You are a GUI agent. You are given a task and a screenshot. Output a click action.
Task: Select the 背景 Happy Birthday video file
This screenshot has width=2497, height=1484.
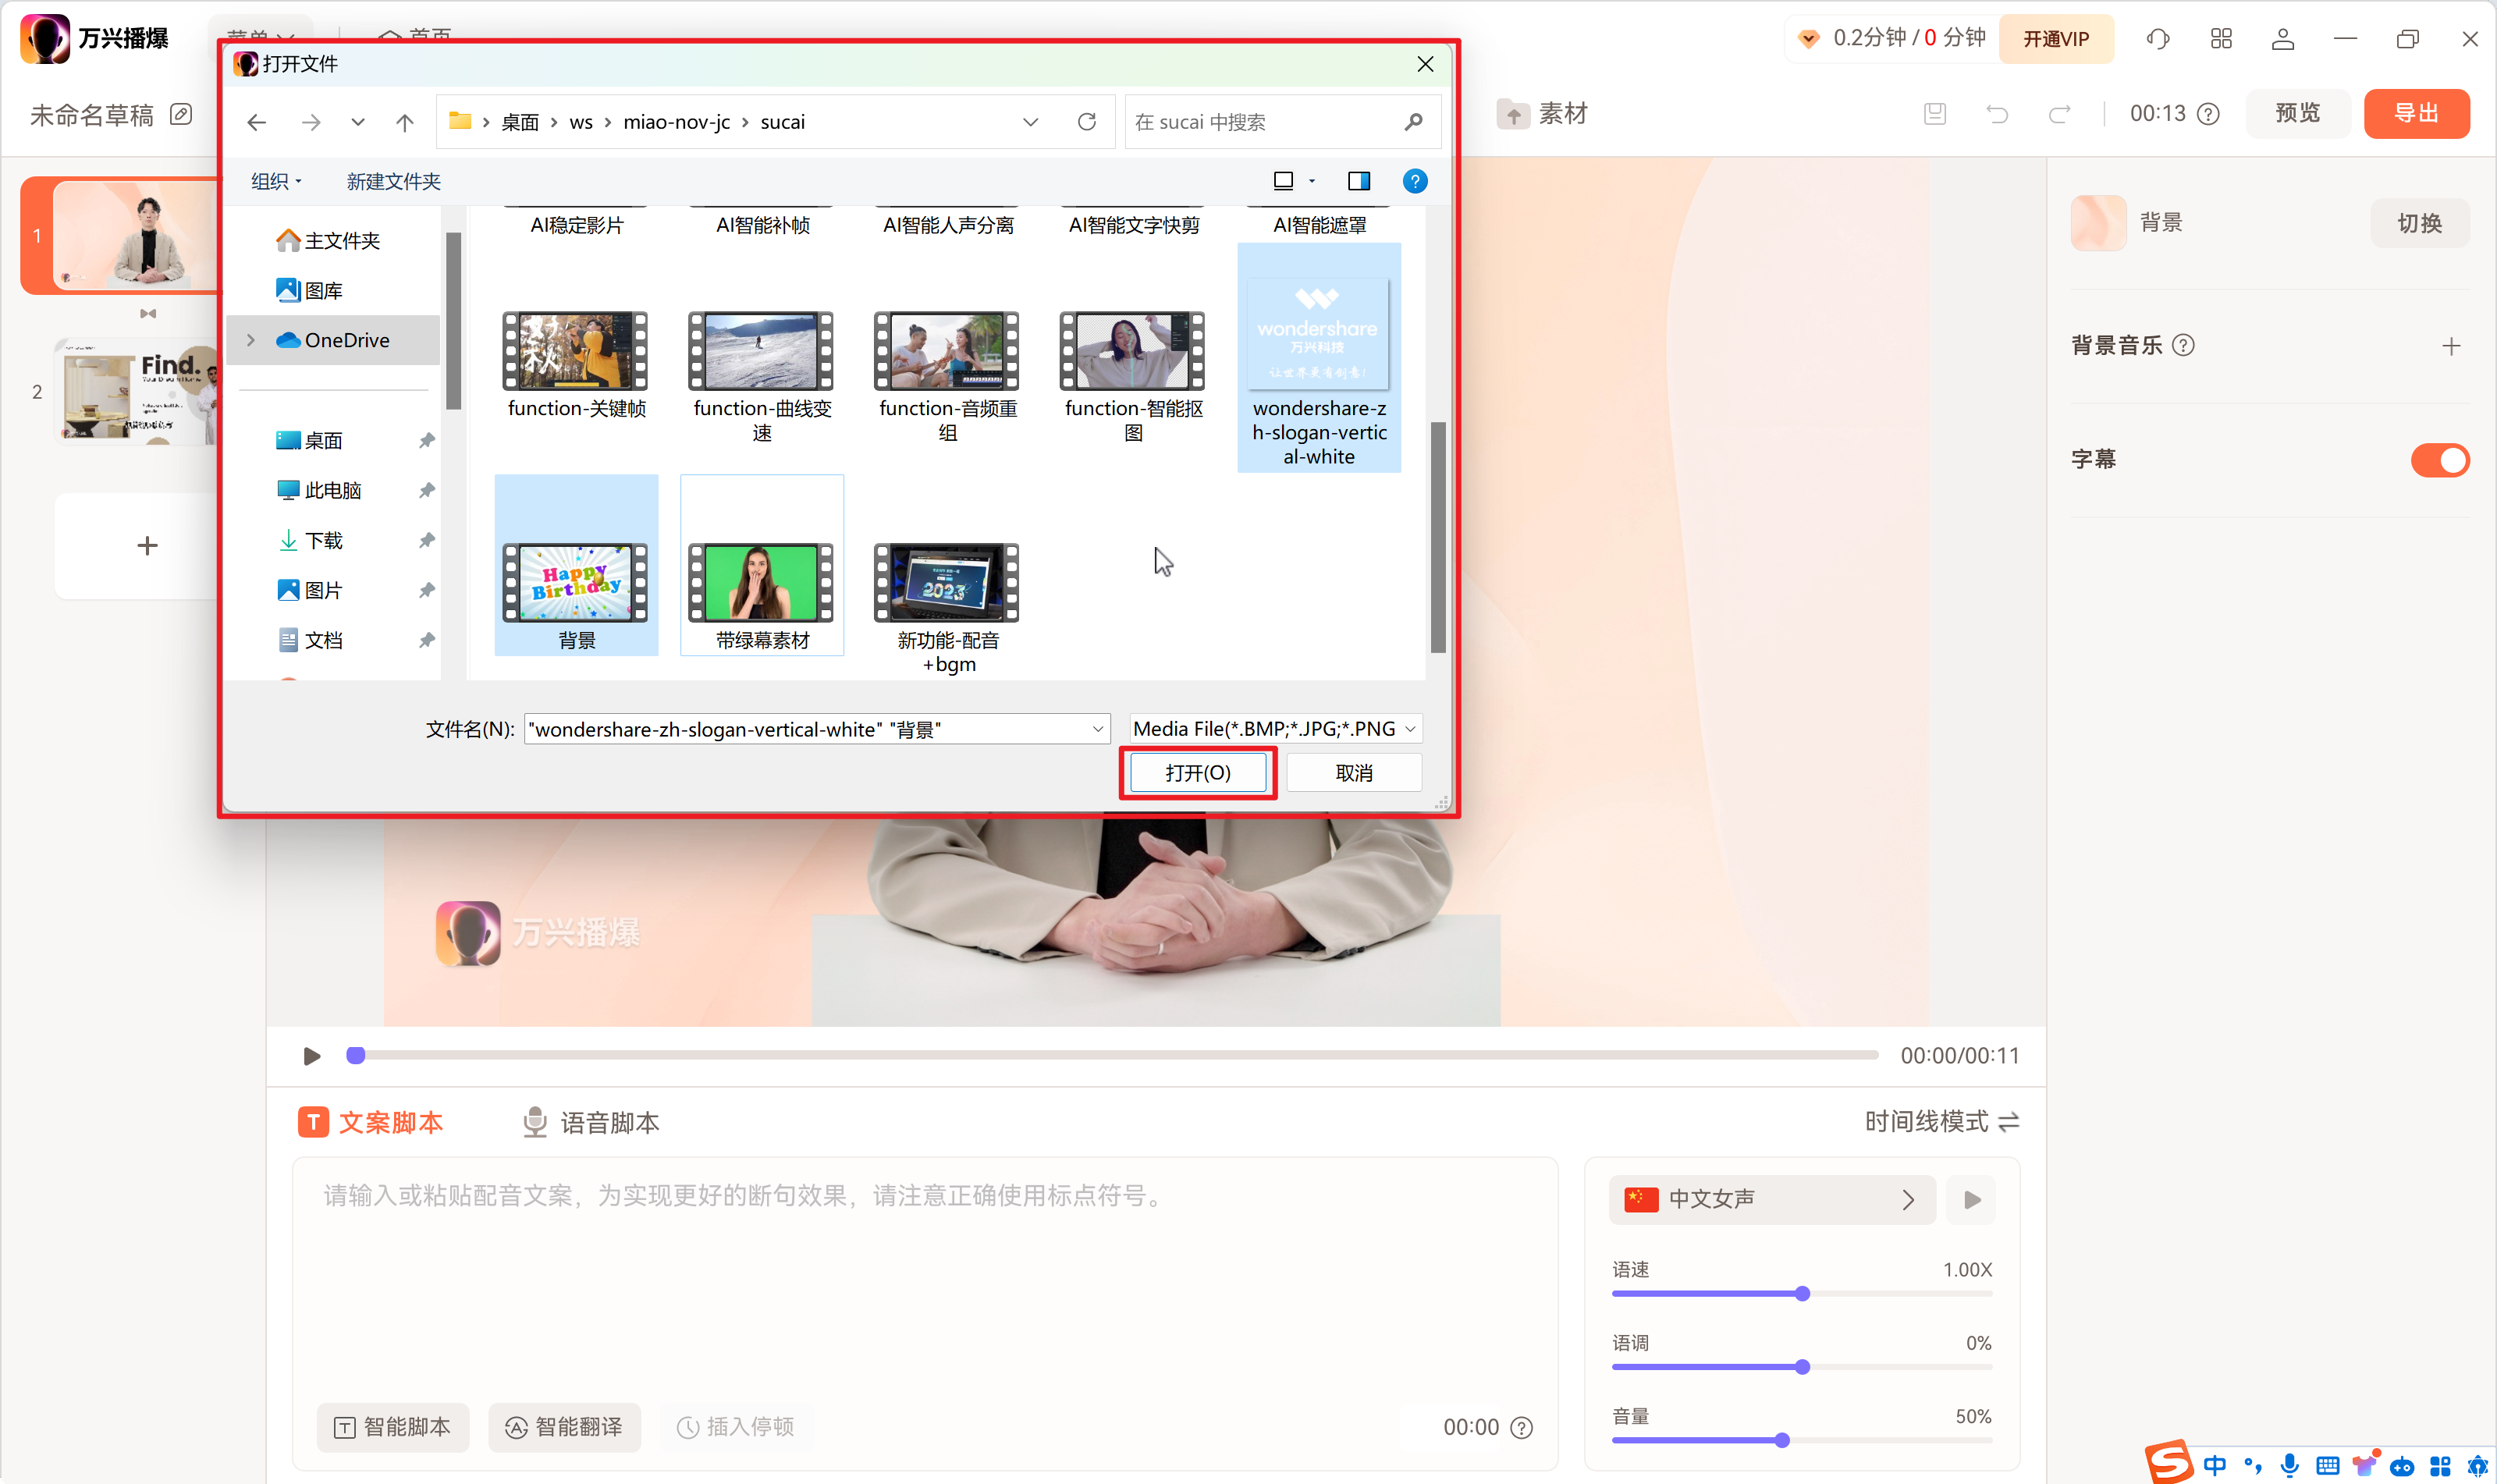[x=576, y=566]
